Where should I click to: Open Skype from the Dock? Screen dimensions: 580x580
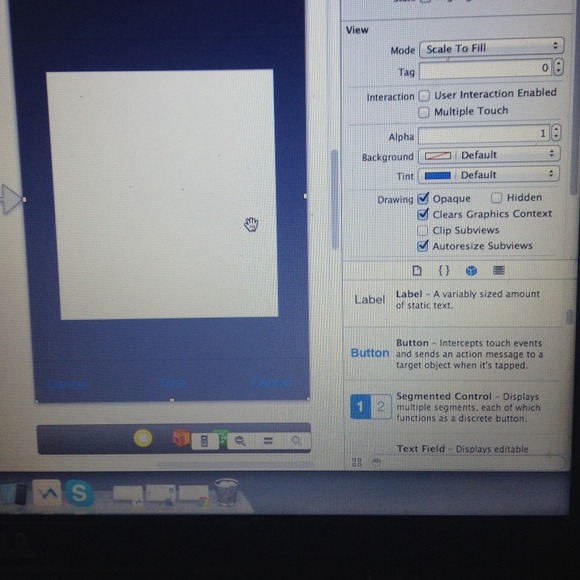click(79, 493)
